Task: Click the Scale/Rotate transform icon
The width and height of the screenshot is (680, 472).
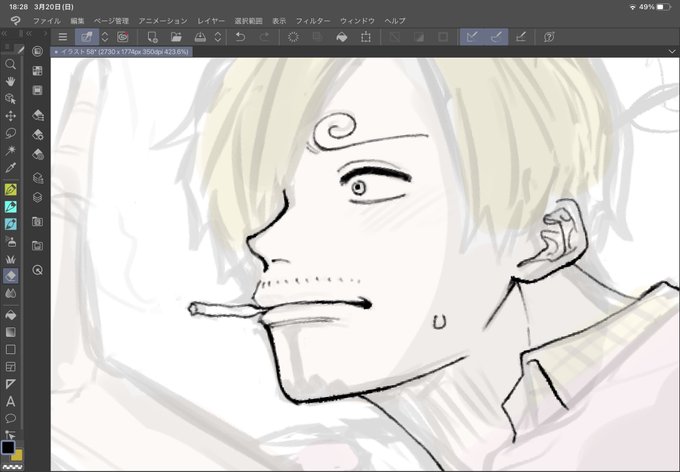Action: (366, 37)
